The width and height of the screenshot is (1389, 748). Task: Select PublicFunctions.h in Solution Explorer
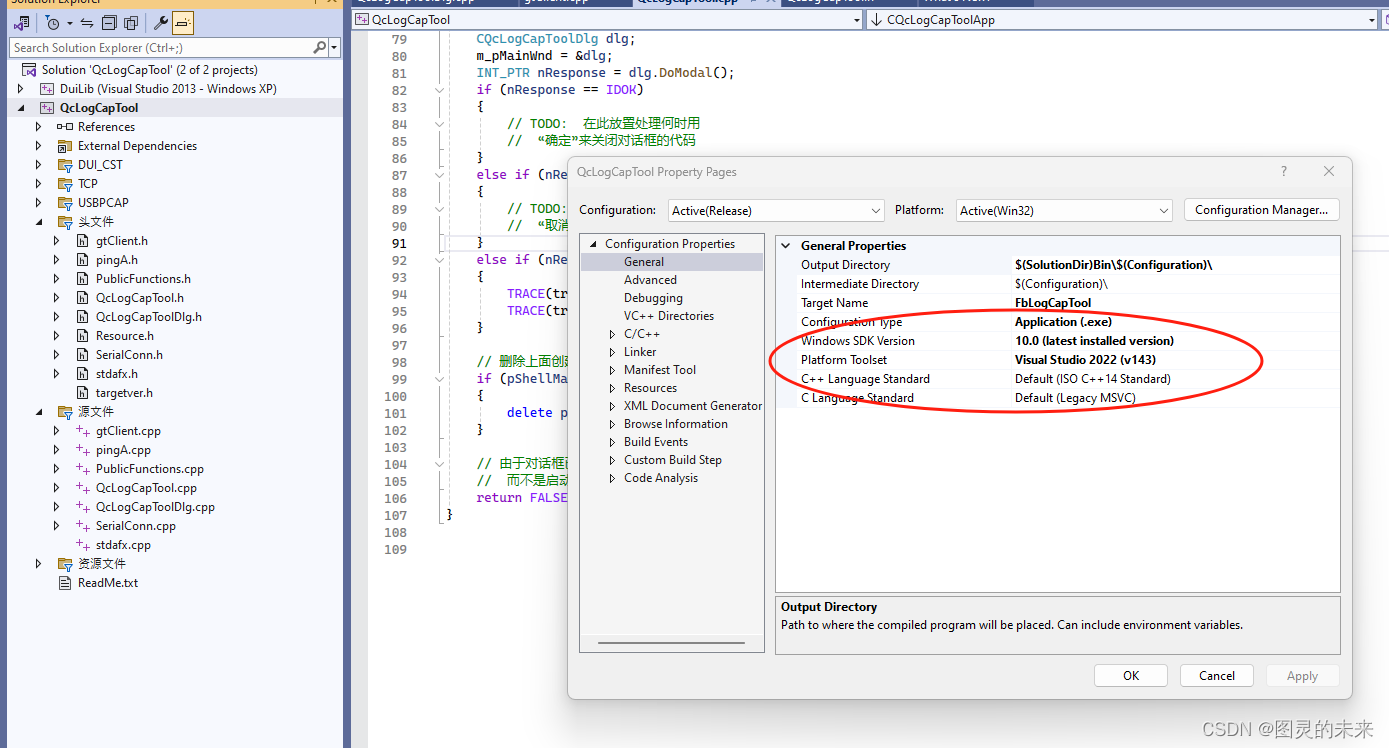coord(143,279)
